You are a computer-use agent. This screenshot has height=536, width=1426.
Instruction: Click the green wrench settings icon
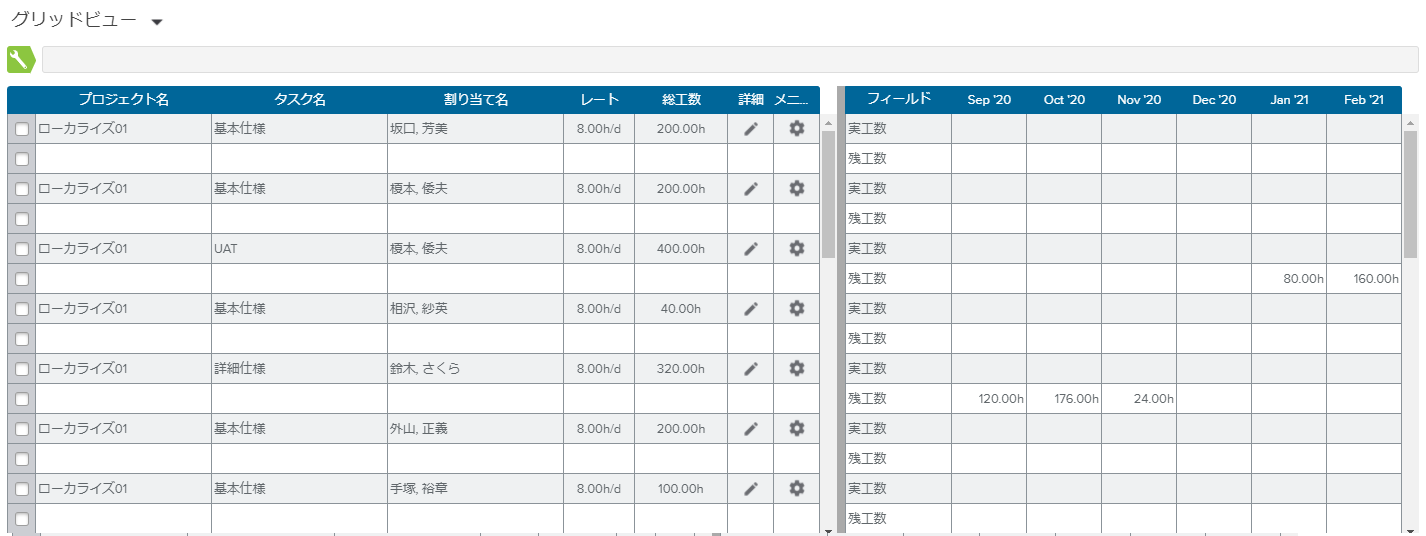pyautogui.click(x=20, y=60)
